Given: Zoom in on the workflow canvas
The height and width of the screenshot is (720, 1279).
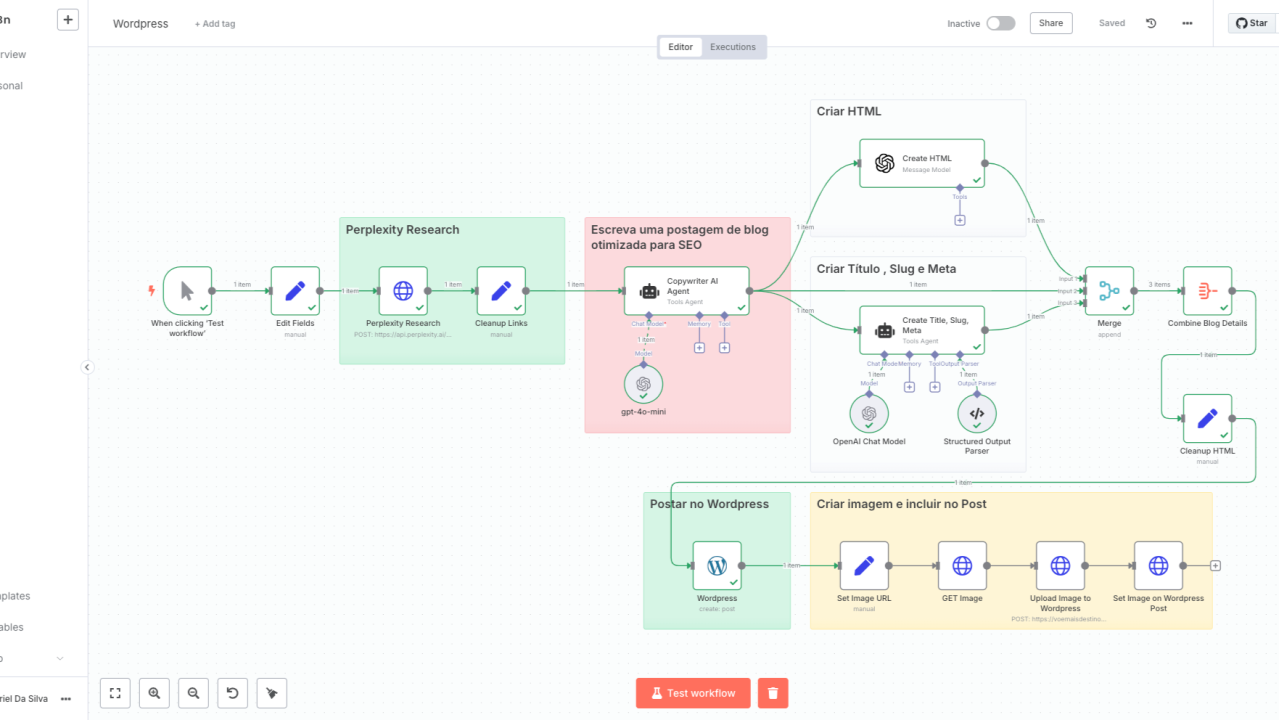Looking at the screenshot, I should 154,693.
